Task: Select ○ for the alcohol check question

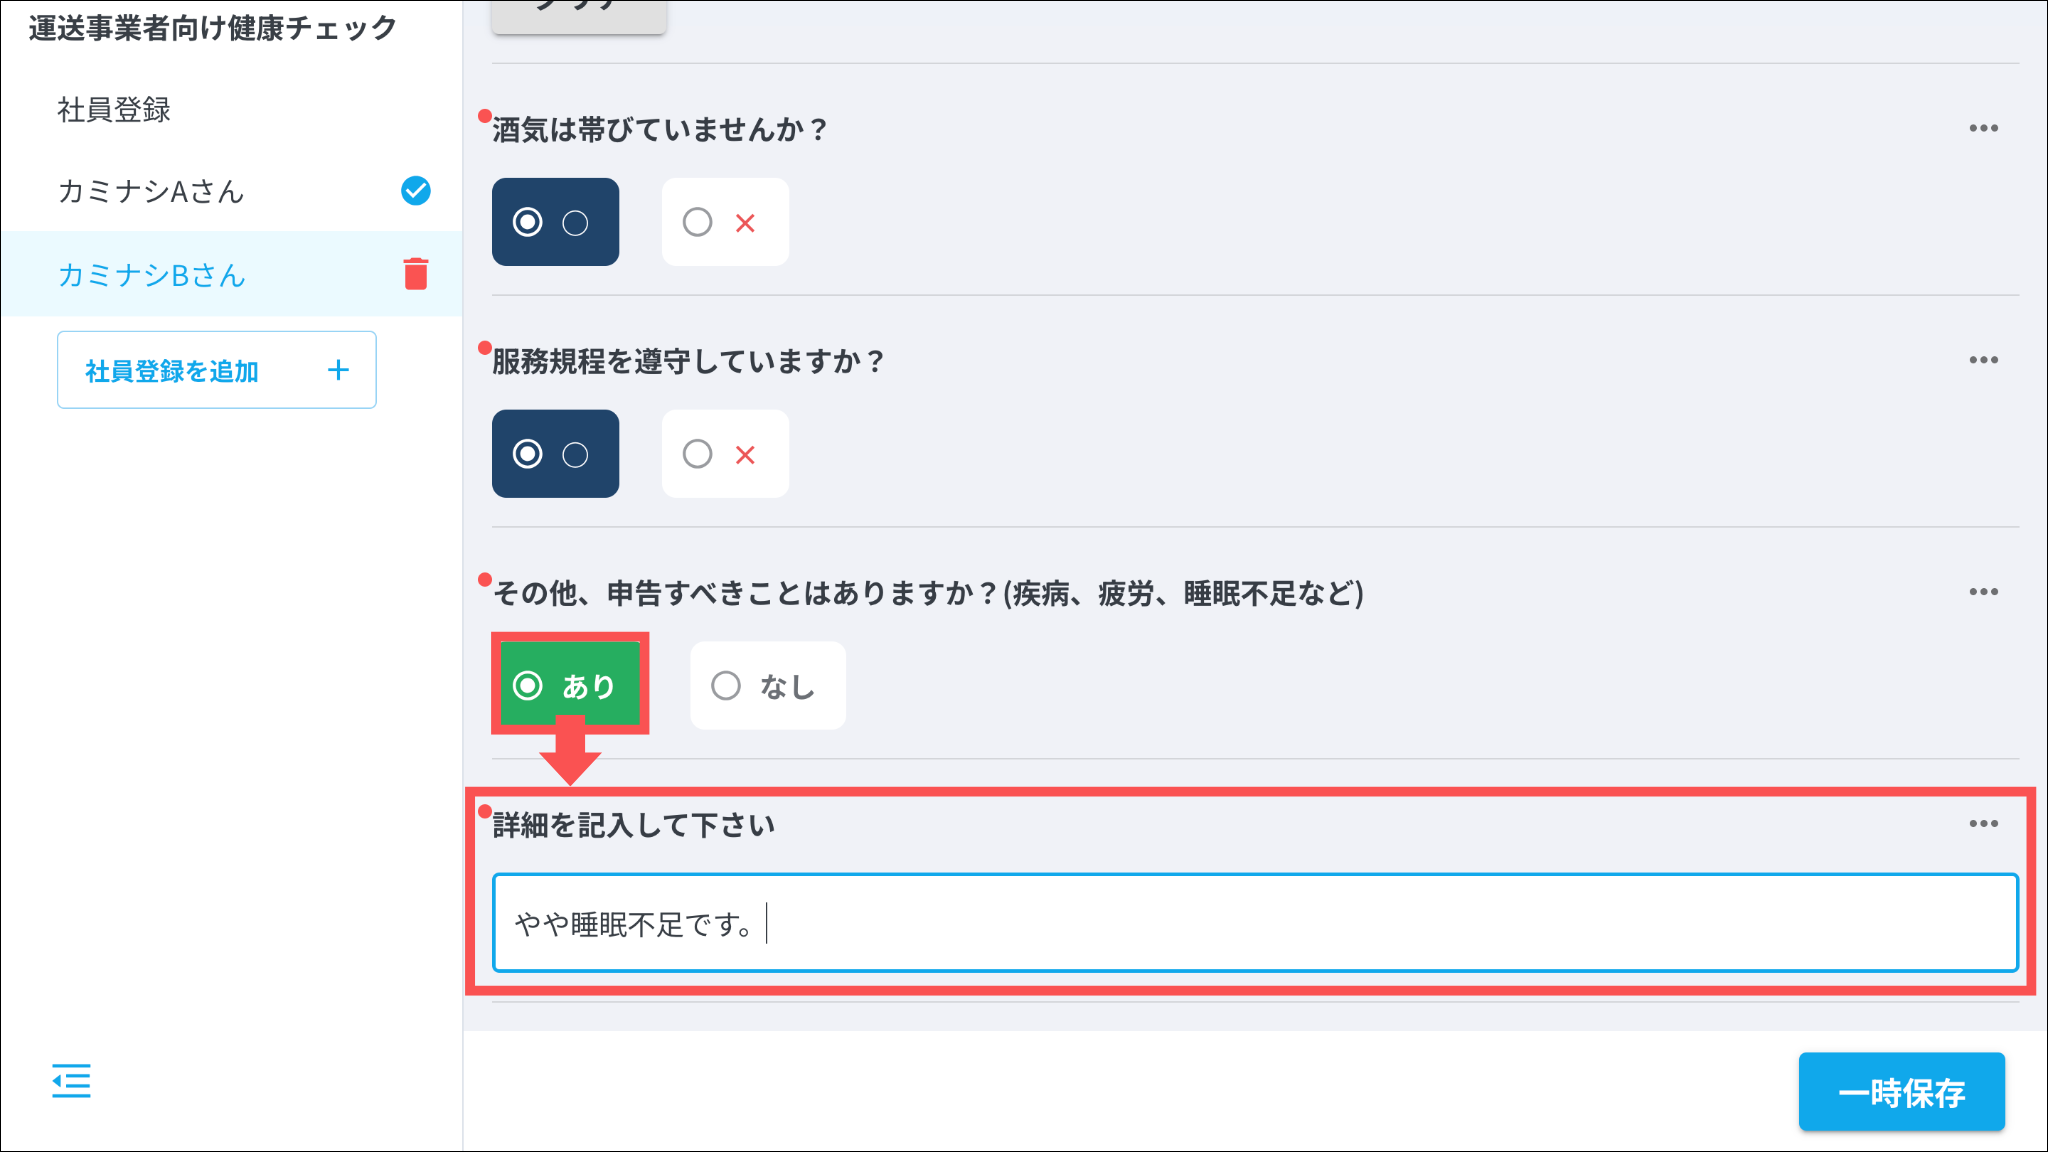Action: pos(555,222)
